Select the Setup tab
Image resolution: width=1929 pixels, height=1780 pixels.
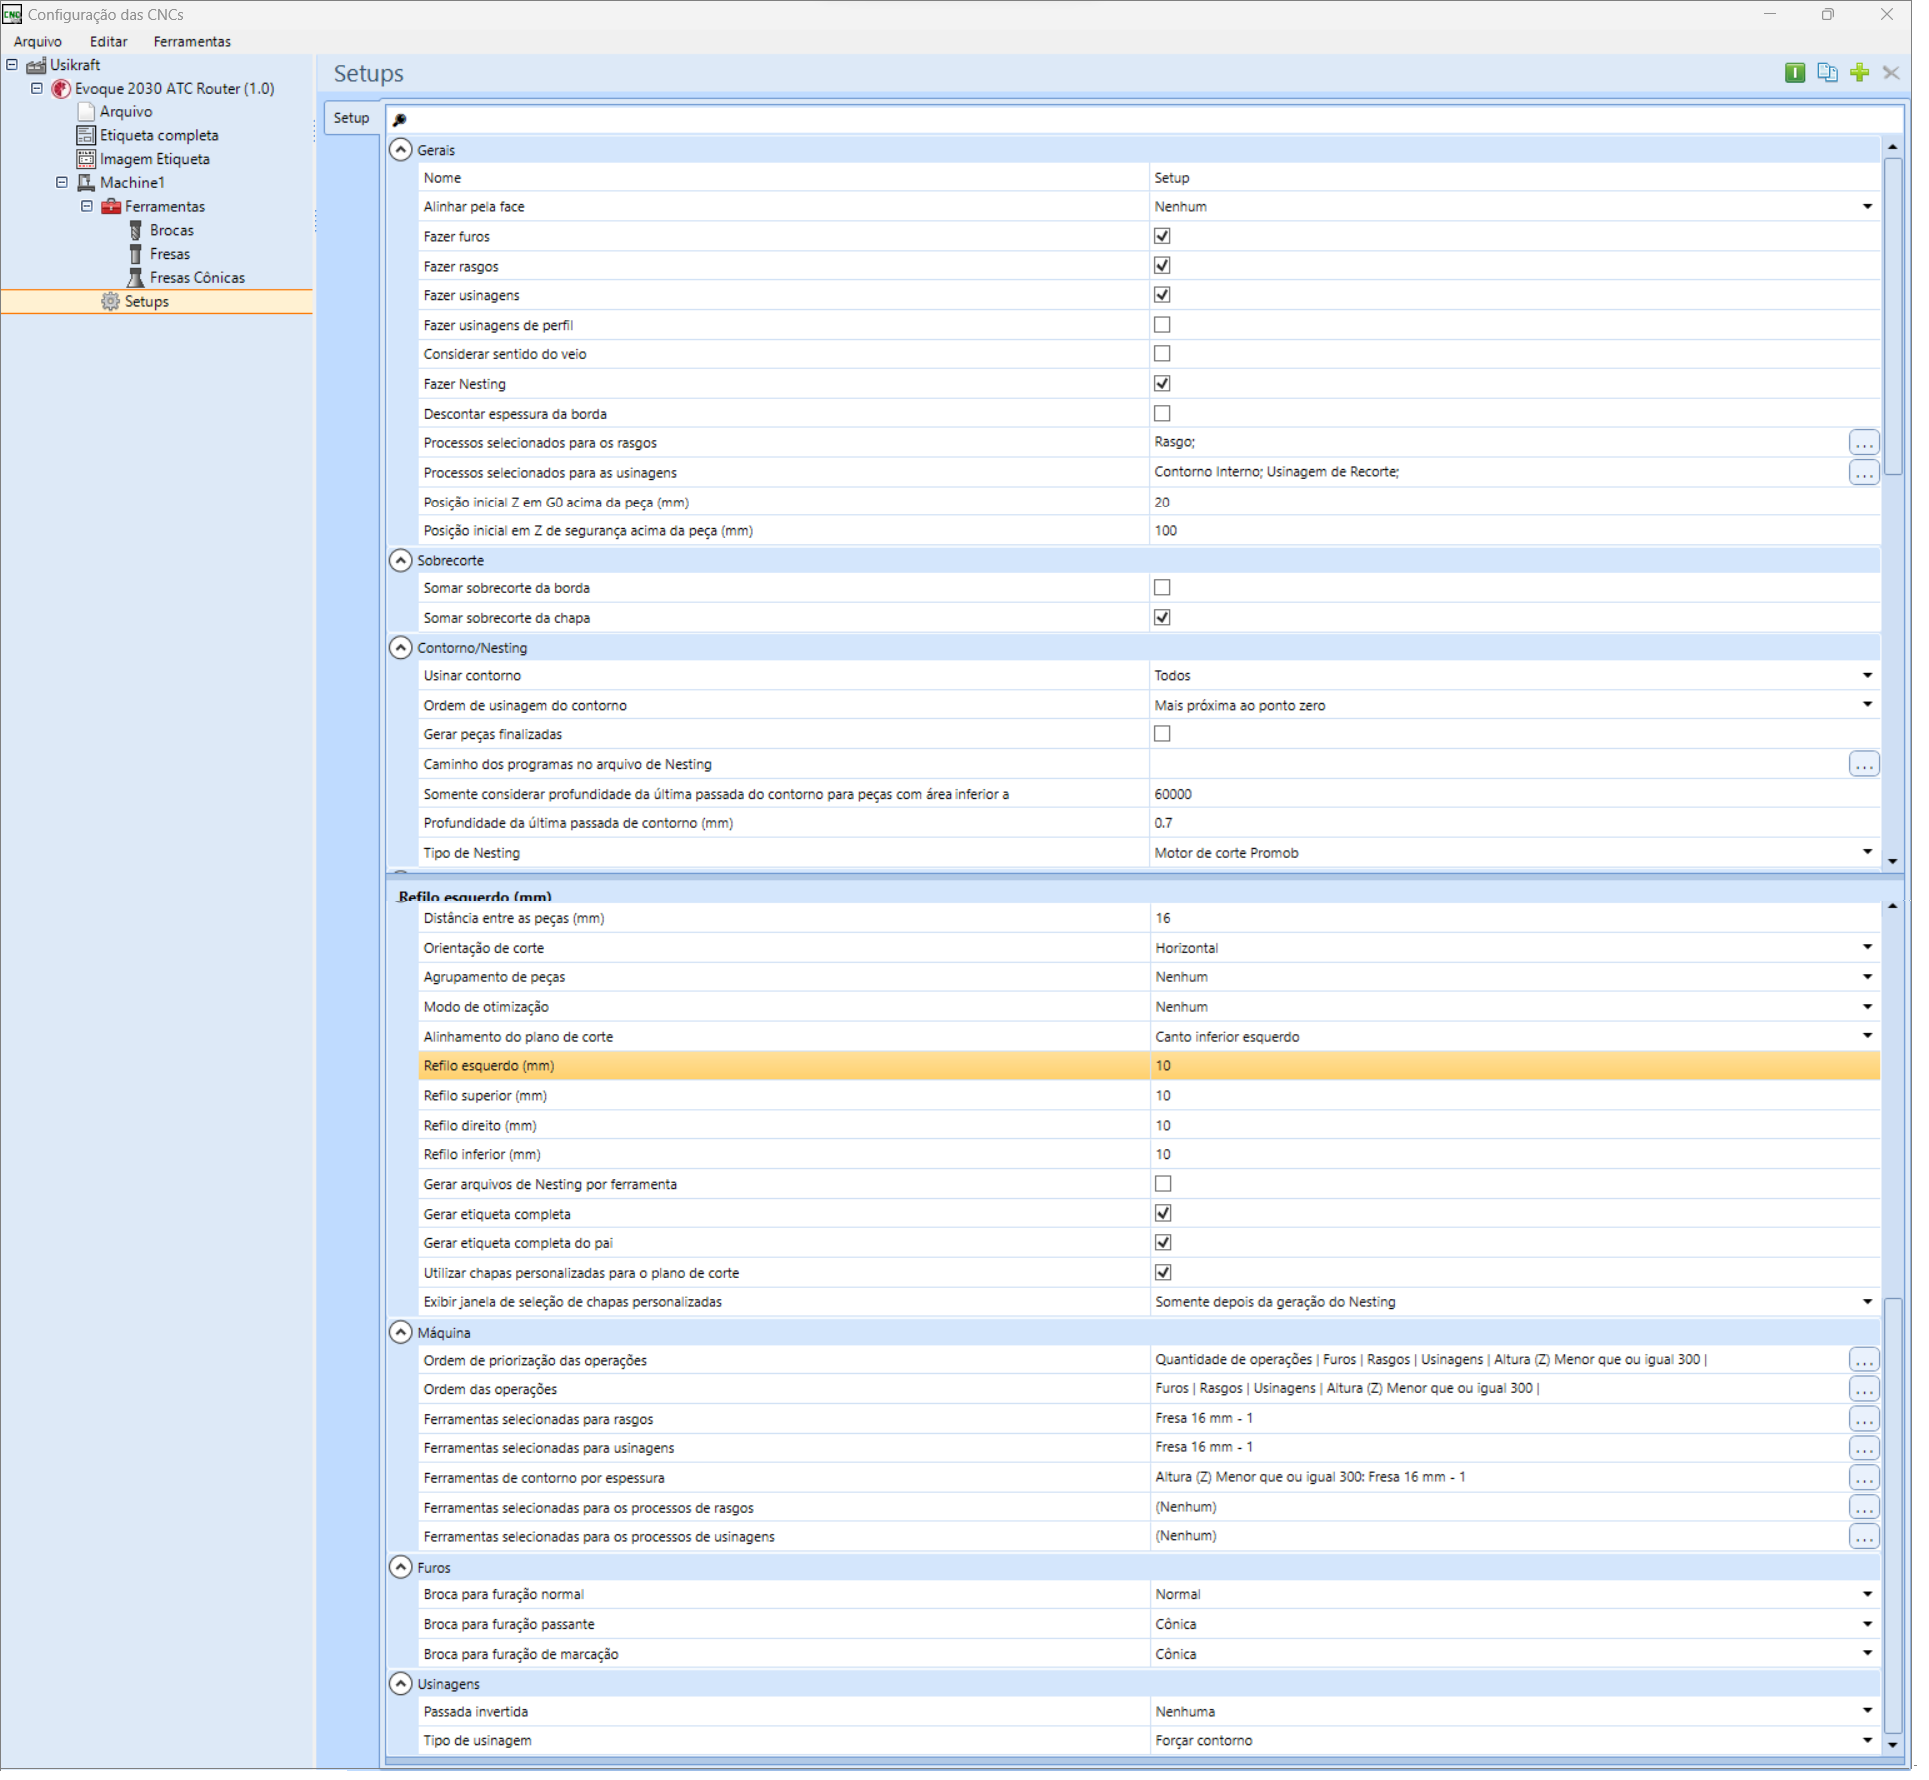click(354, 119)
